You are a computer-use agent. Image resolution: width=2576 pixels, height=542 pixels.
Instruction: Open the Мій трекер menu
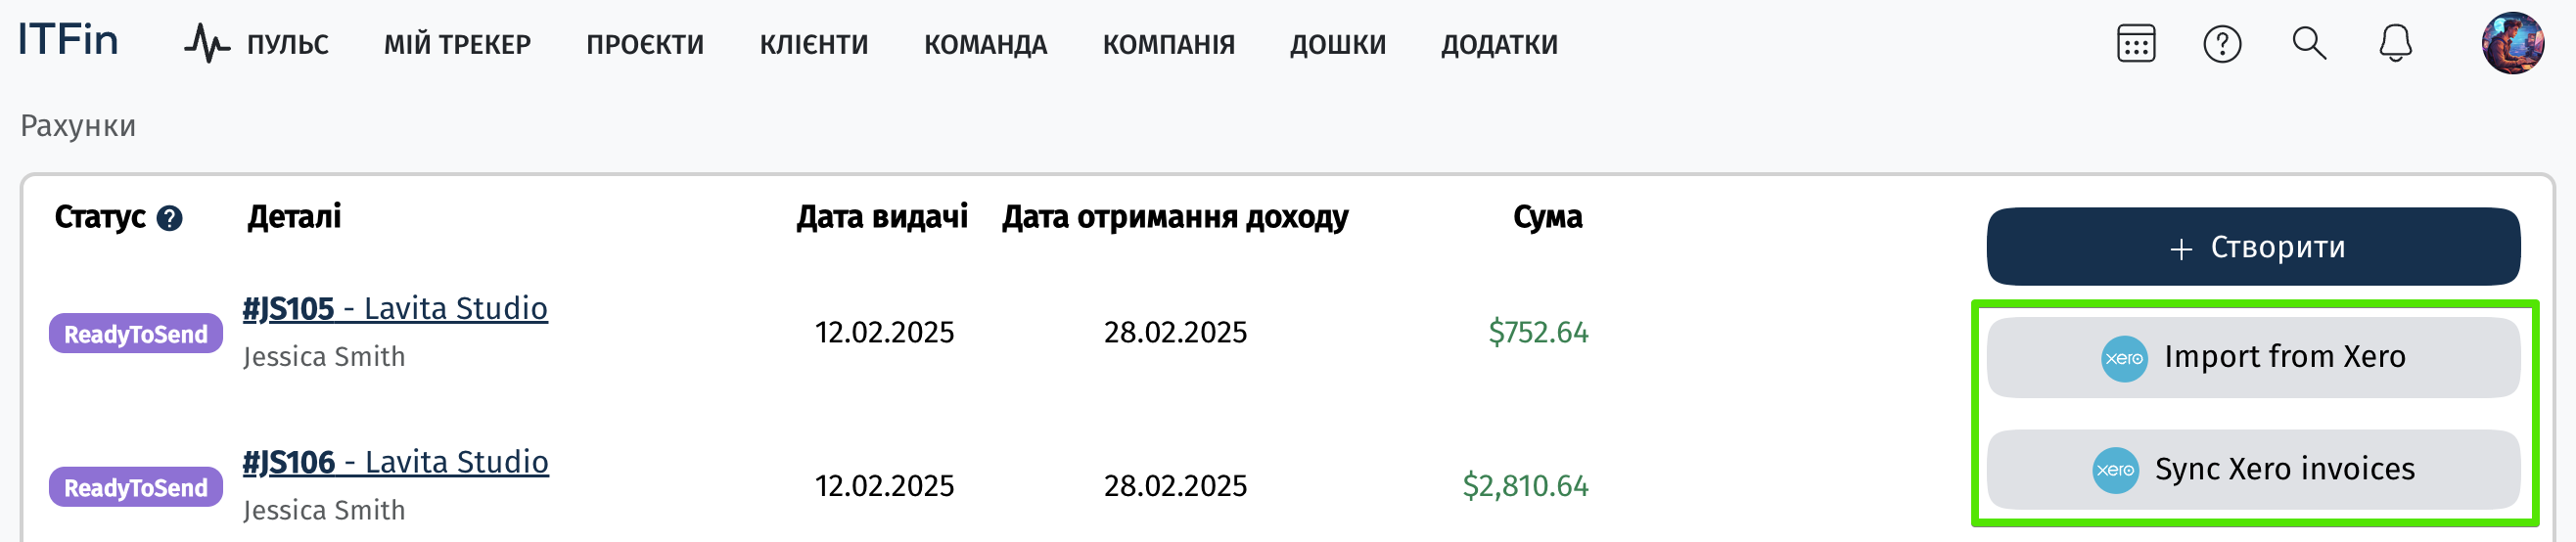(457, 45)
